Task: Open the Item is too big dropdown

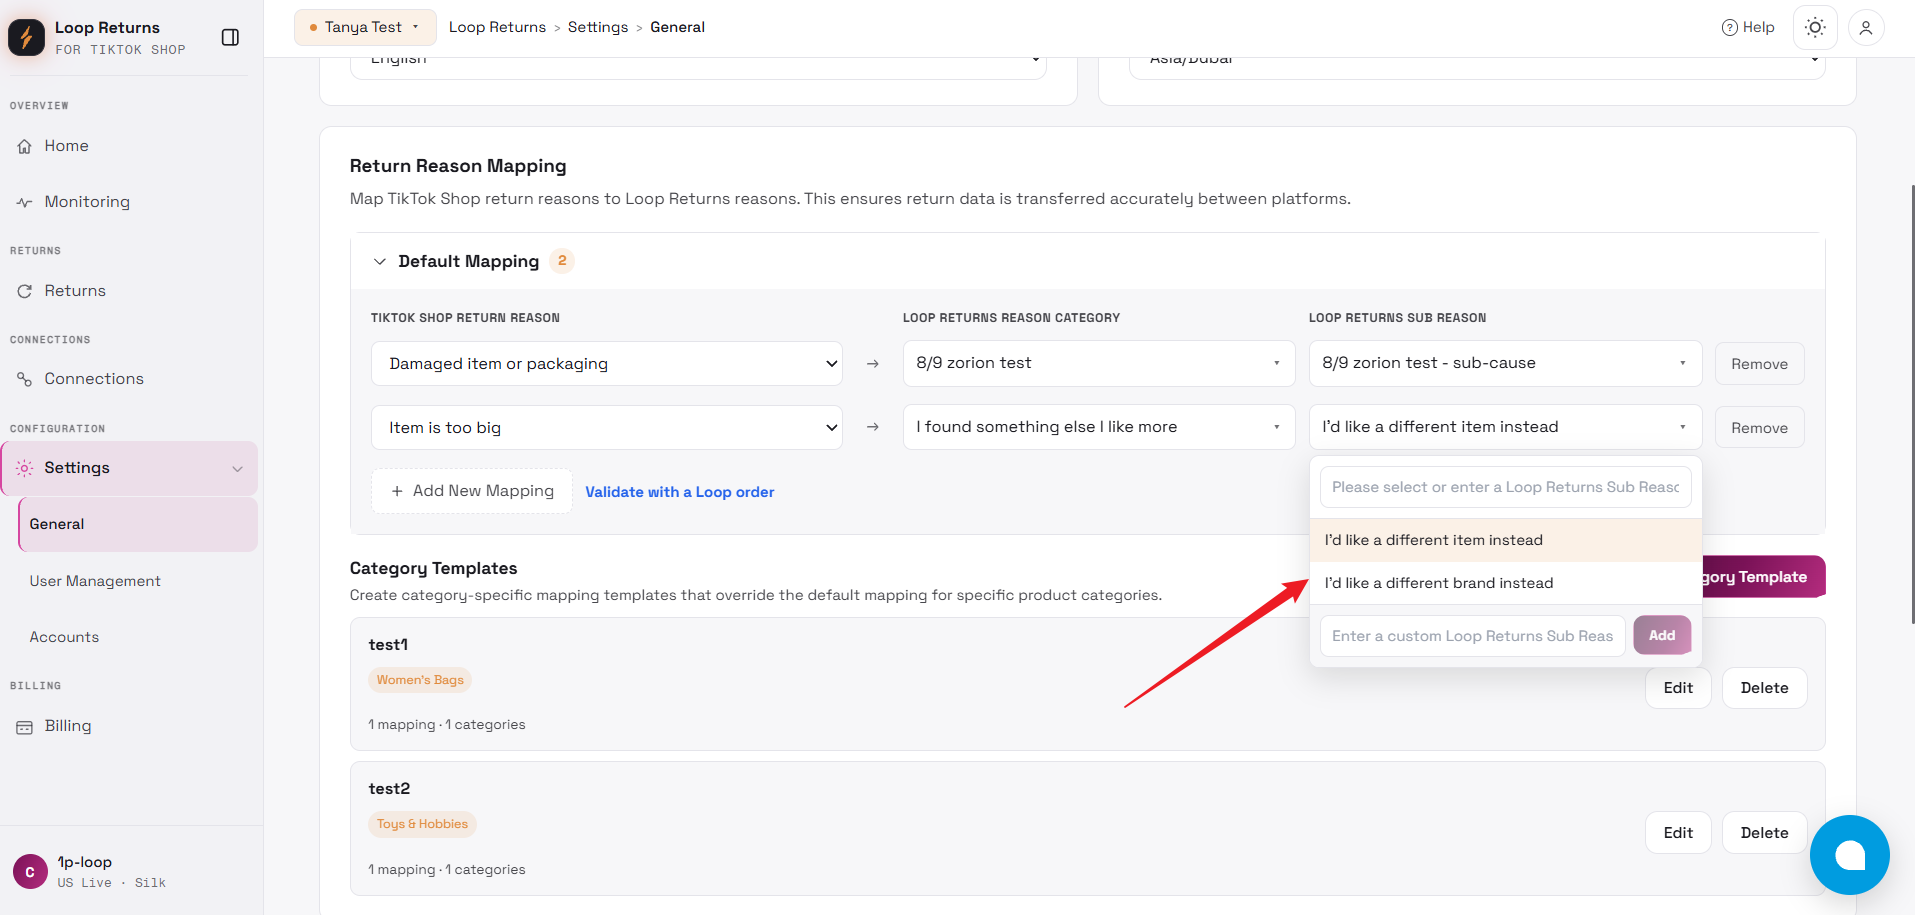Action: point(607,428)
